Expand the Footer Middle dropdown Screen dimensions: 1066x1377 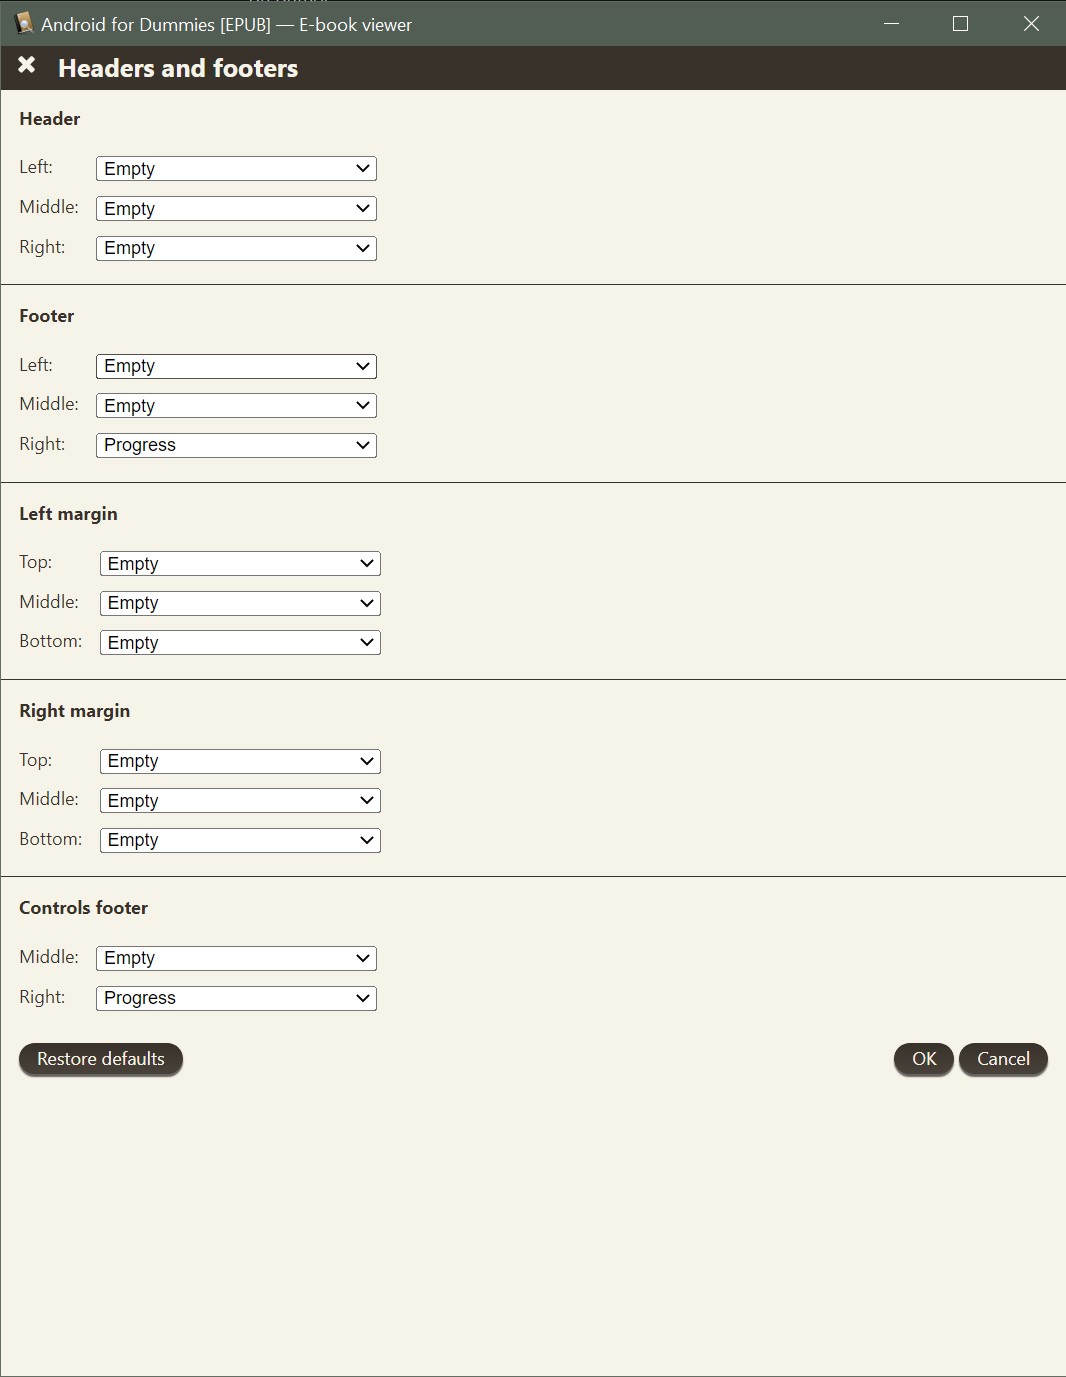coord(236,405)
